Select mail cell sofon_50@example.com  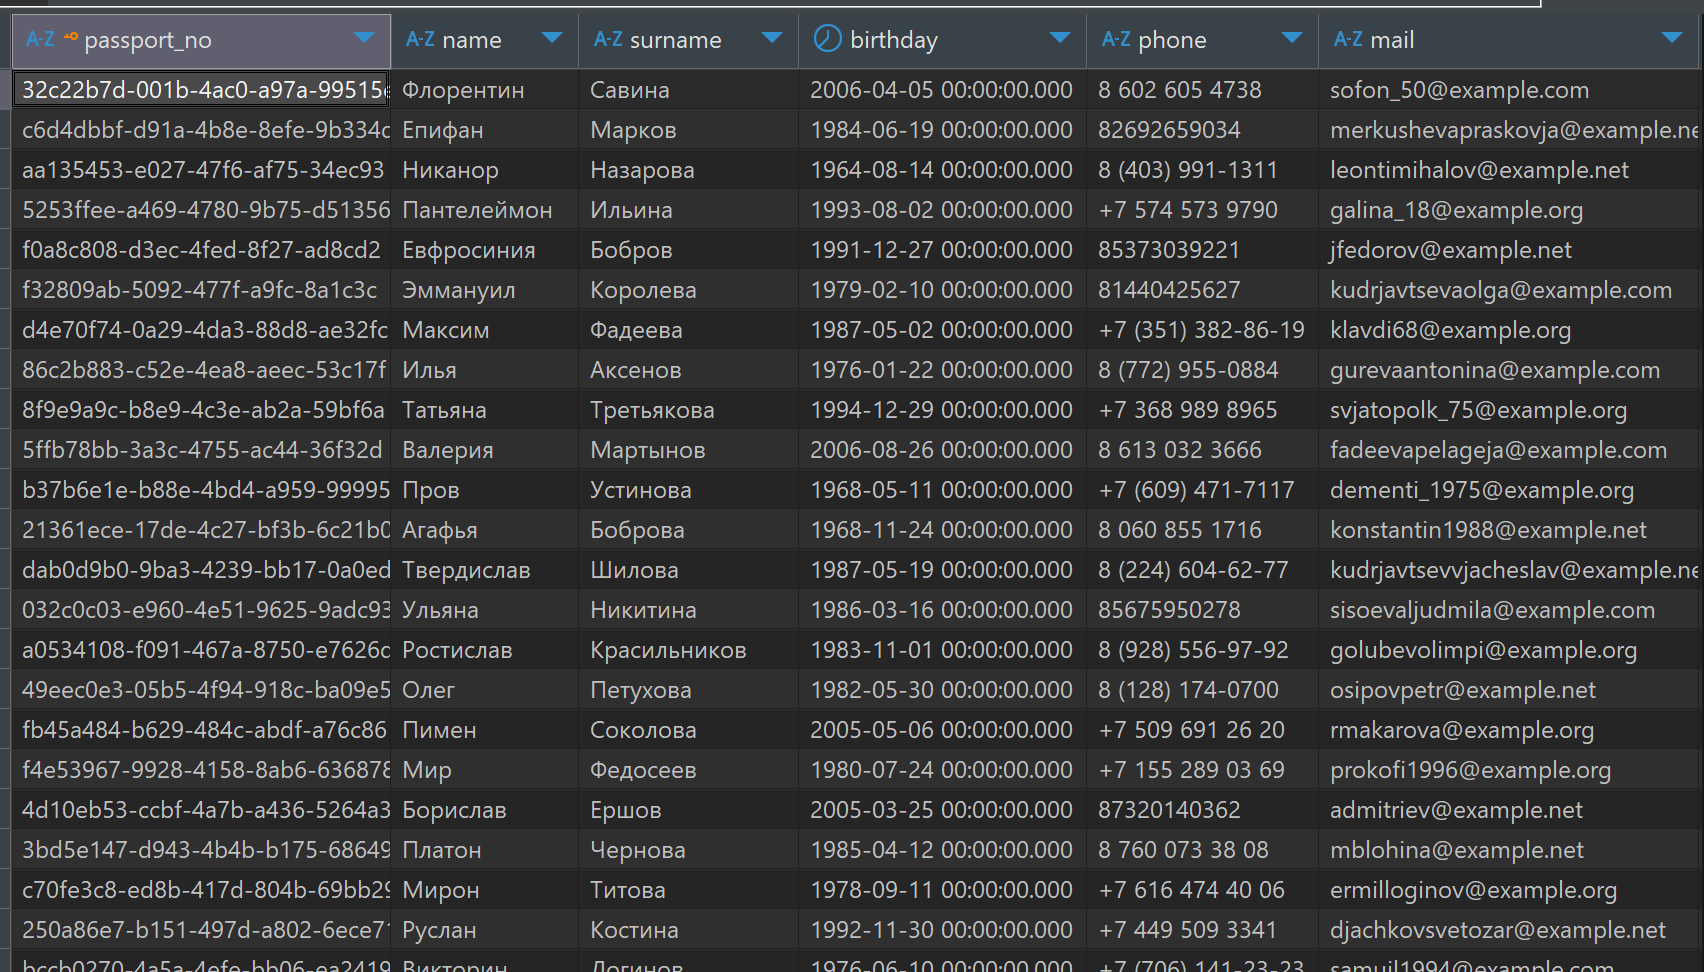pyautogui.click(x=1511, y=90)
